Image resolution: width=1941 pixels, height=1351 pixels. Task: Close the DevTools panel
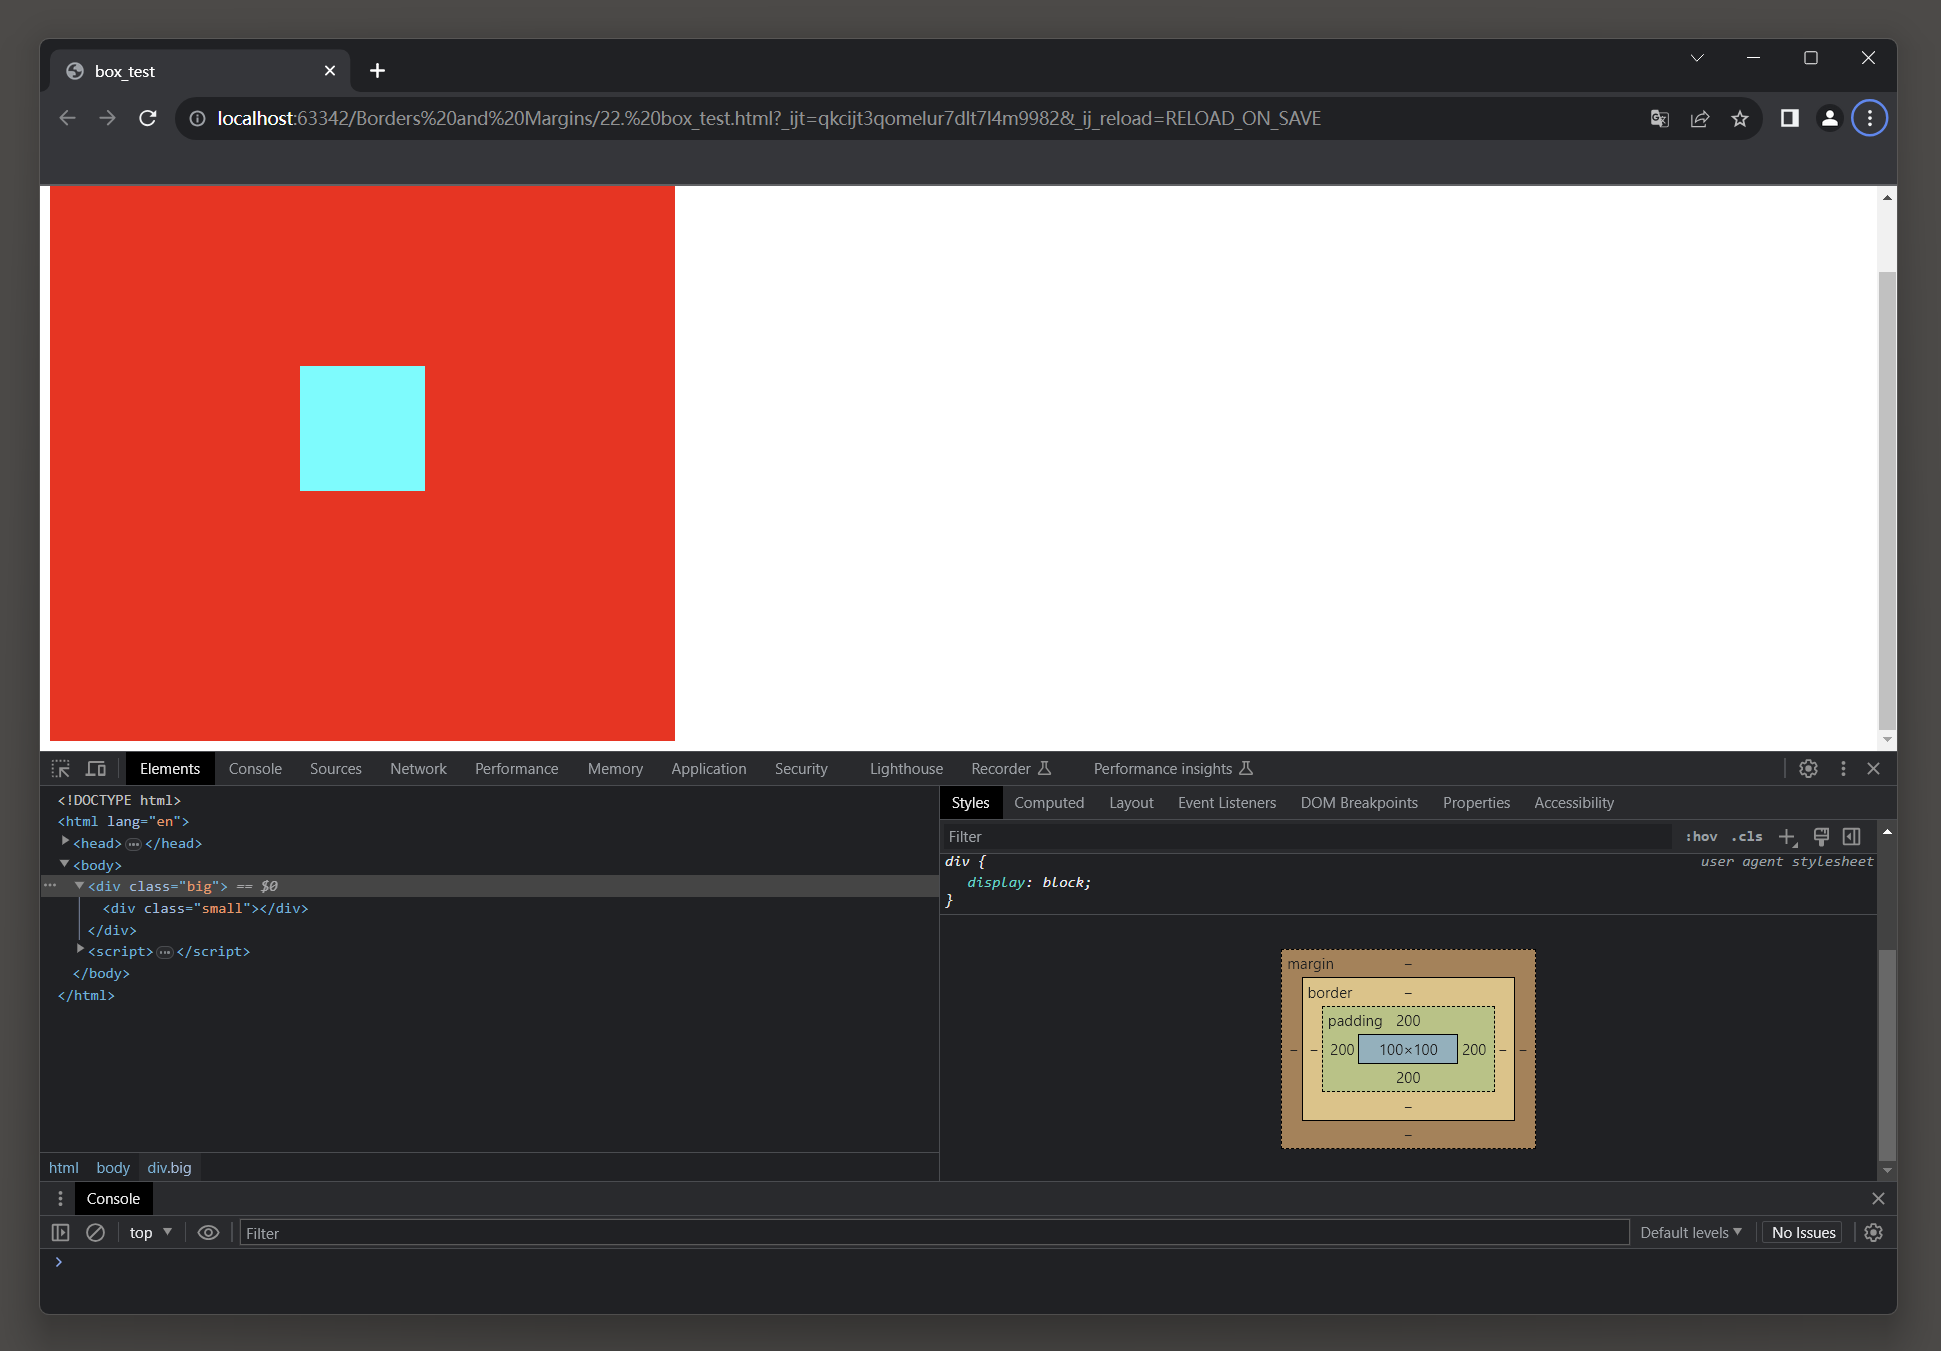pos(1874,768)
